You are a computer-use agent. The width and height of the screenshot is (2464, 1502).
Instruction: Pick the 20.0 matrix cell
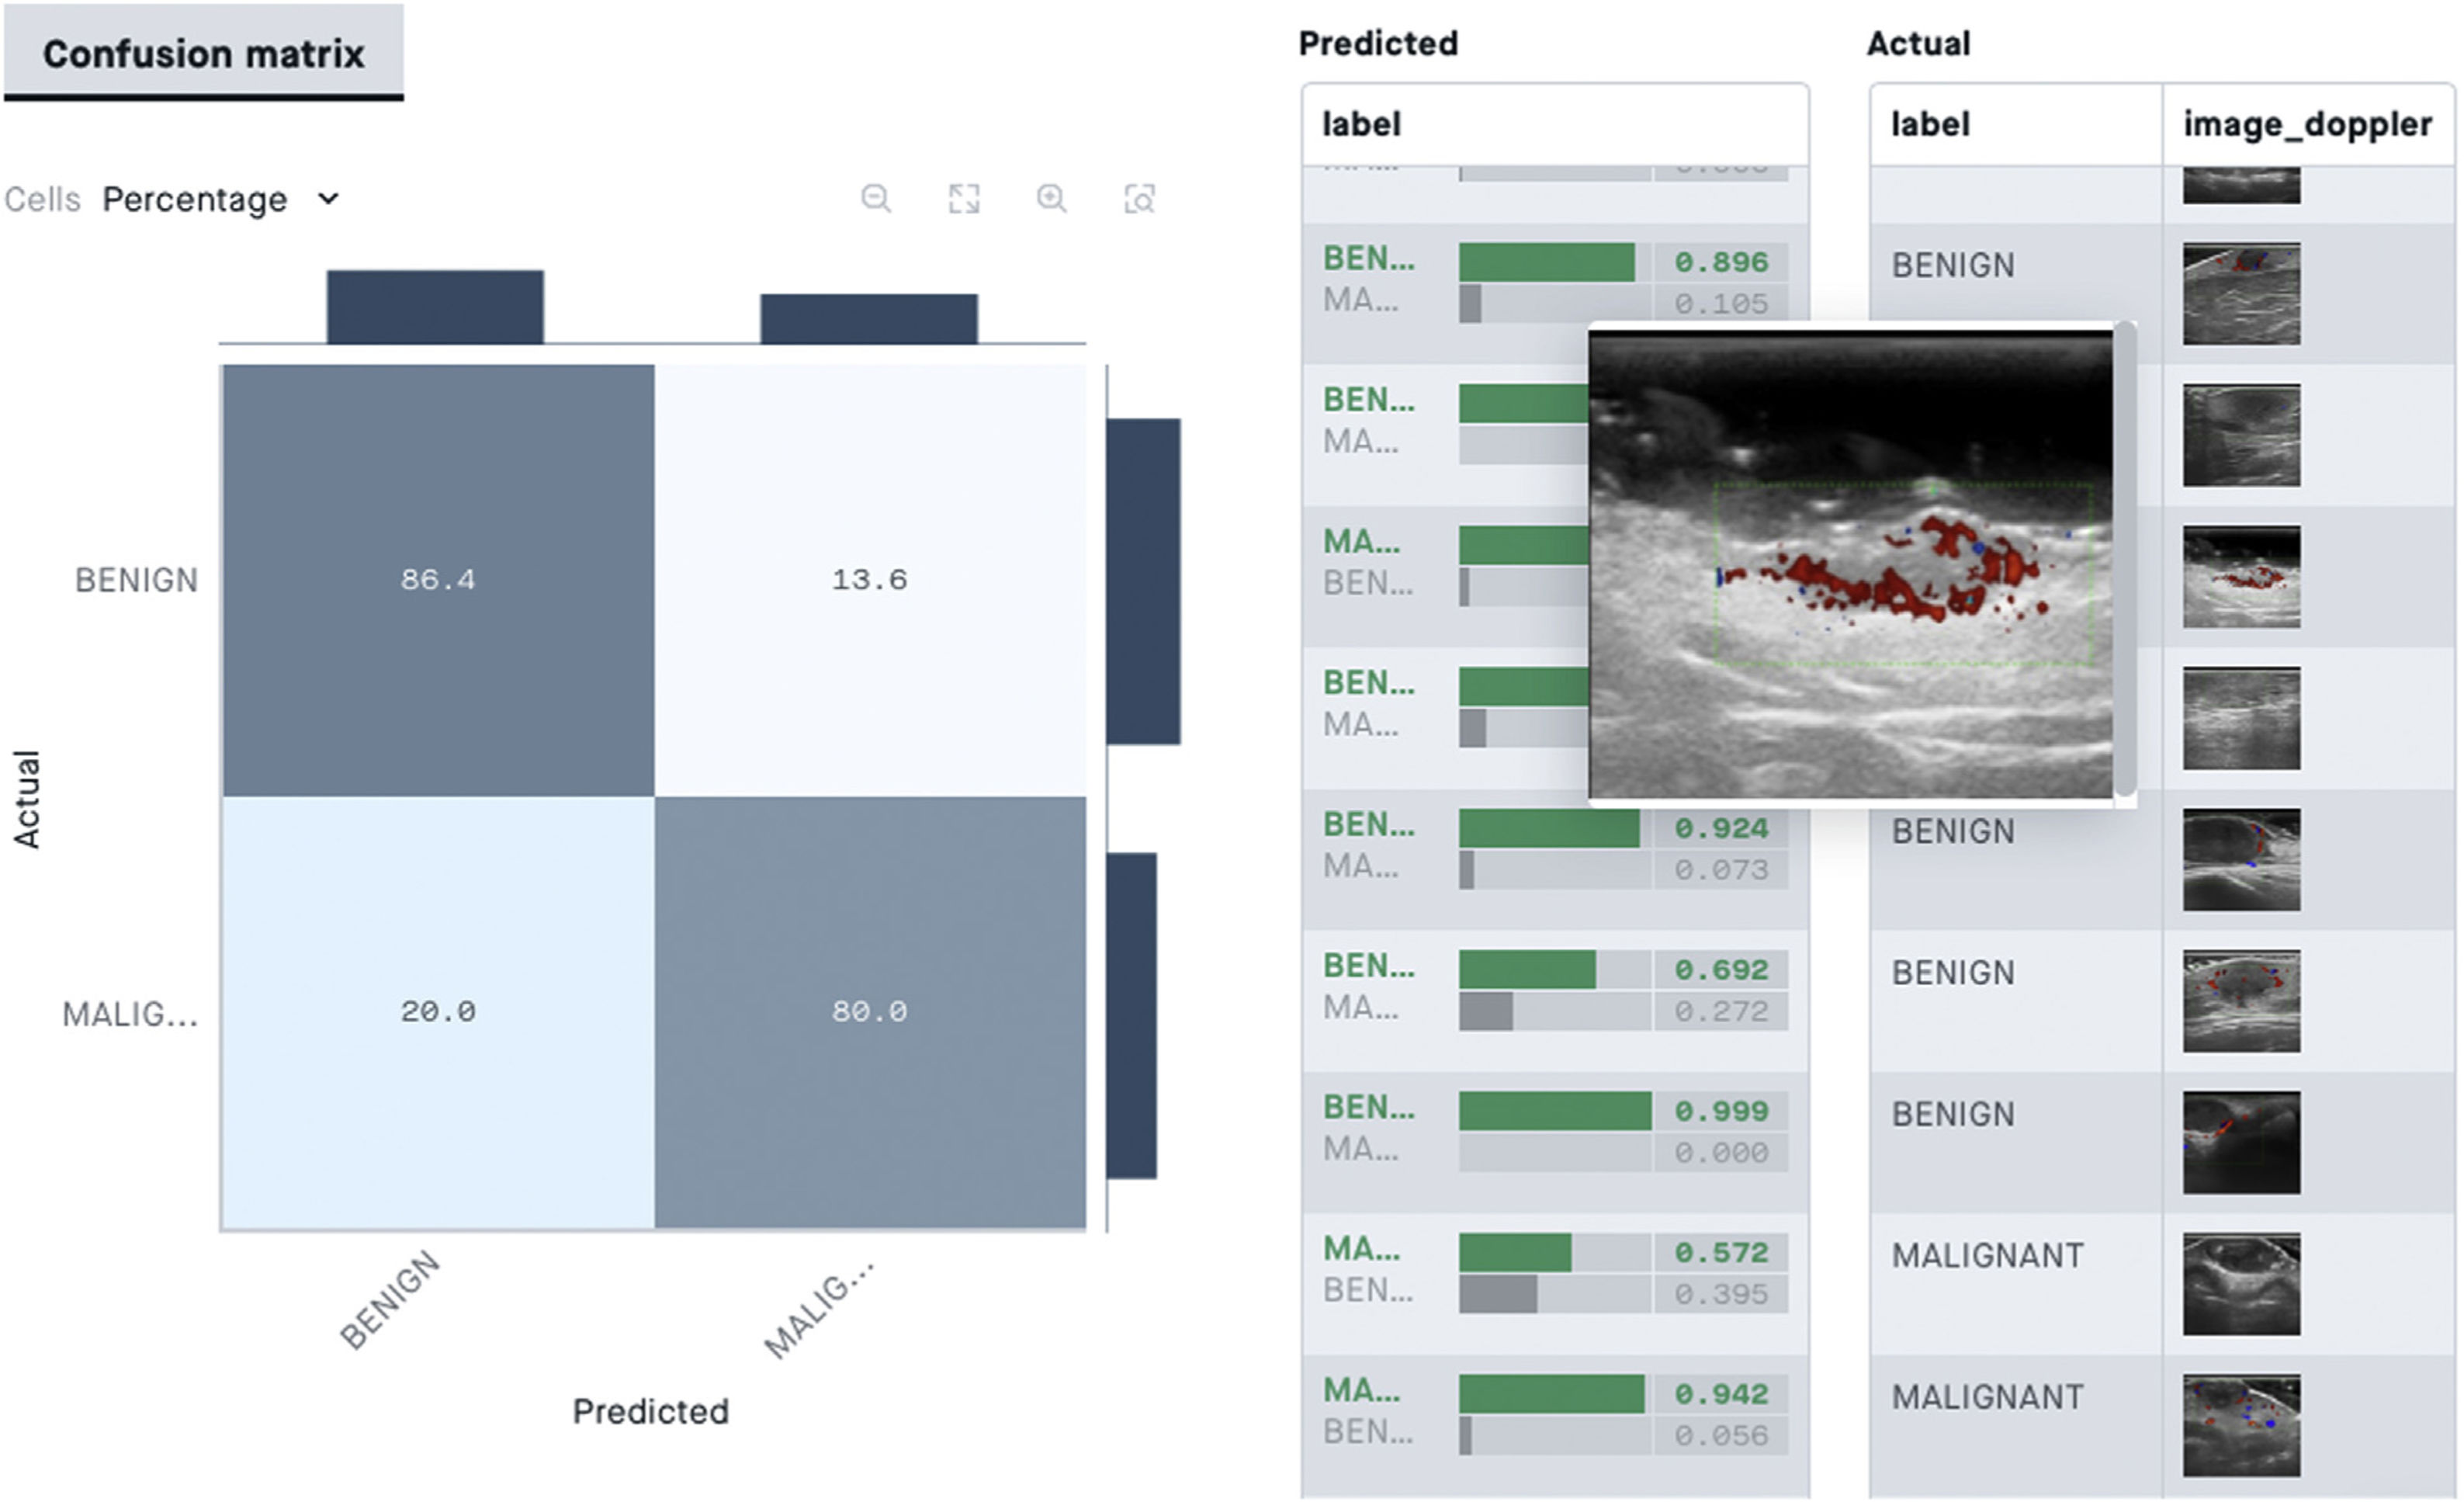tap(438, 1012)
